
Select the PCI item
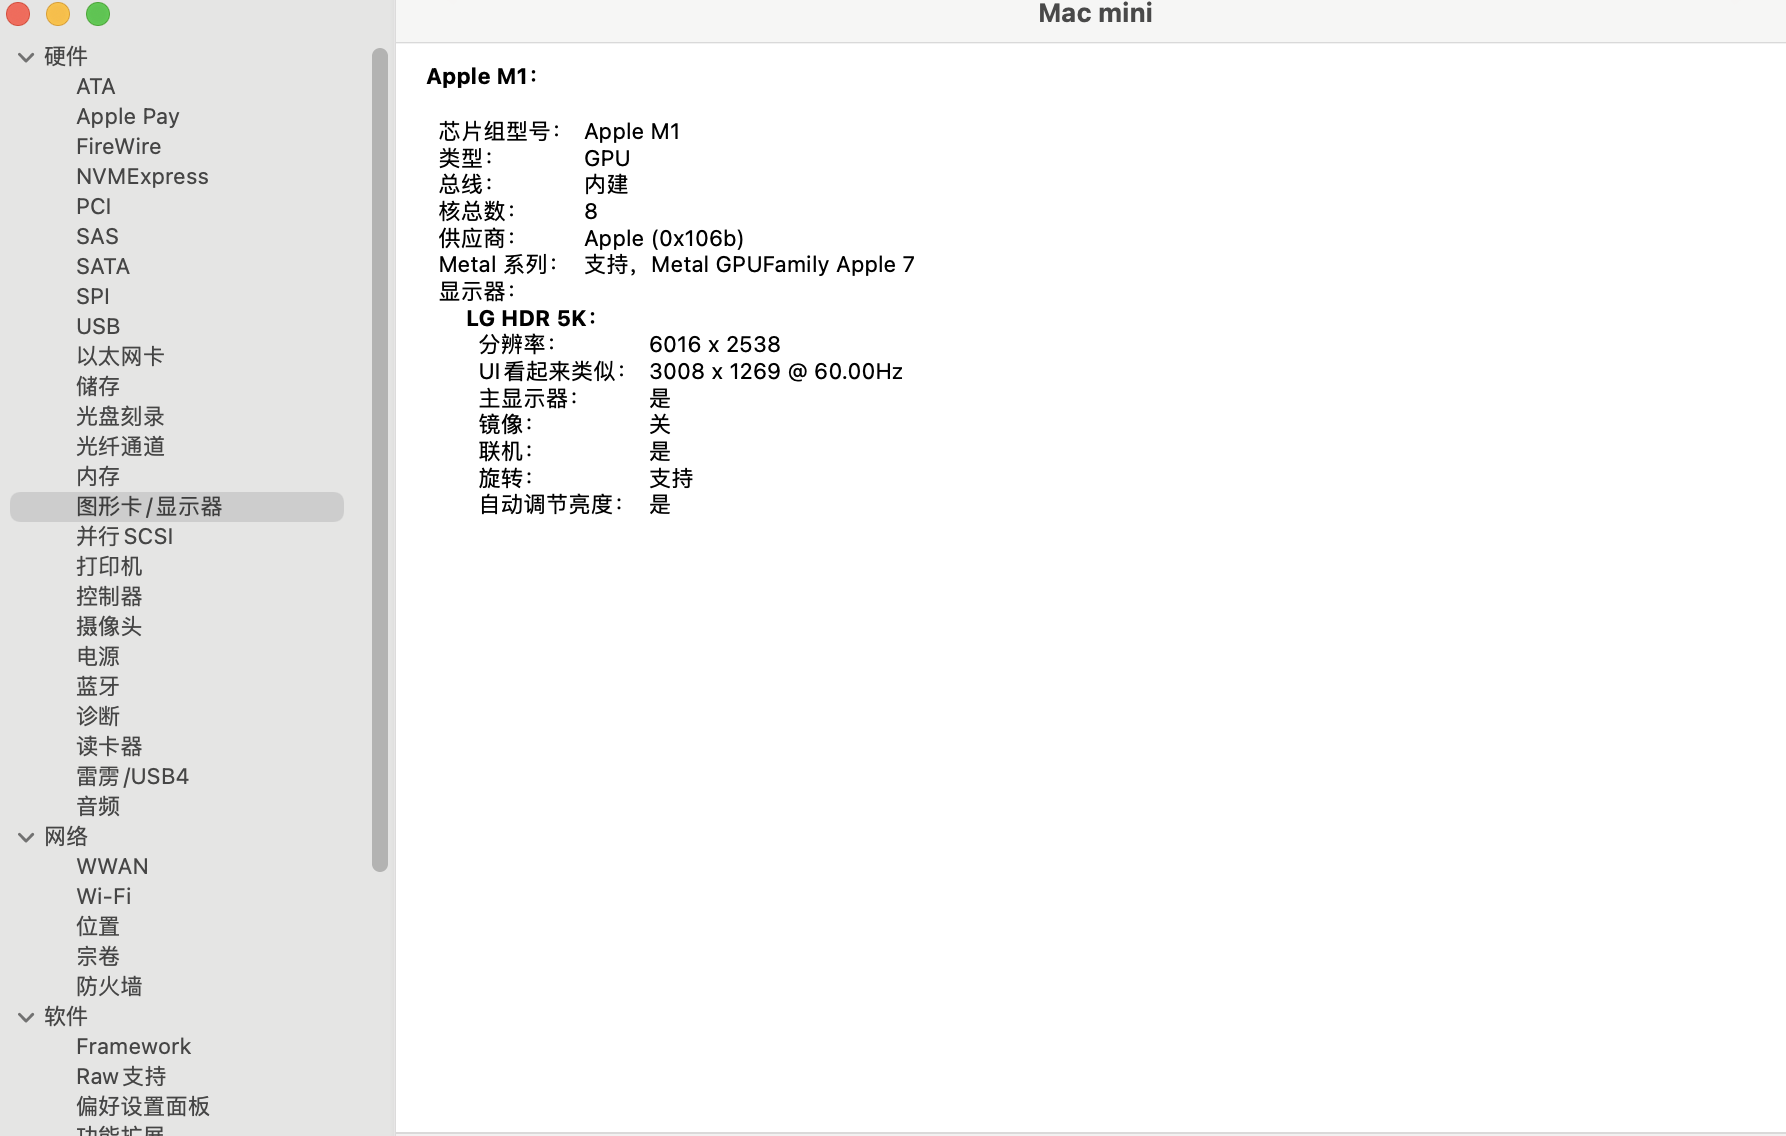pos(94,207)
